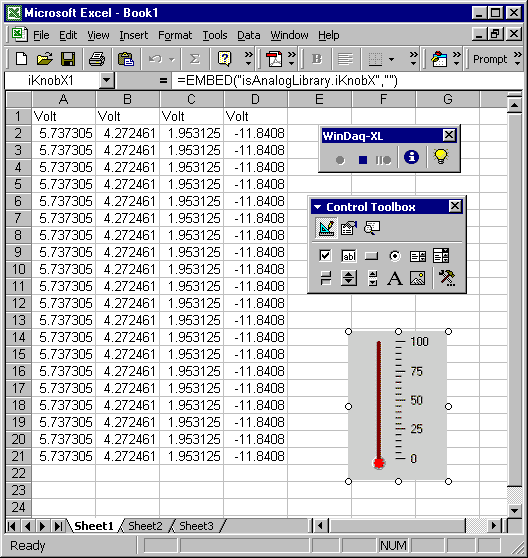Create a new workbook with New icon
528x558 pixels.
21,59
